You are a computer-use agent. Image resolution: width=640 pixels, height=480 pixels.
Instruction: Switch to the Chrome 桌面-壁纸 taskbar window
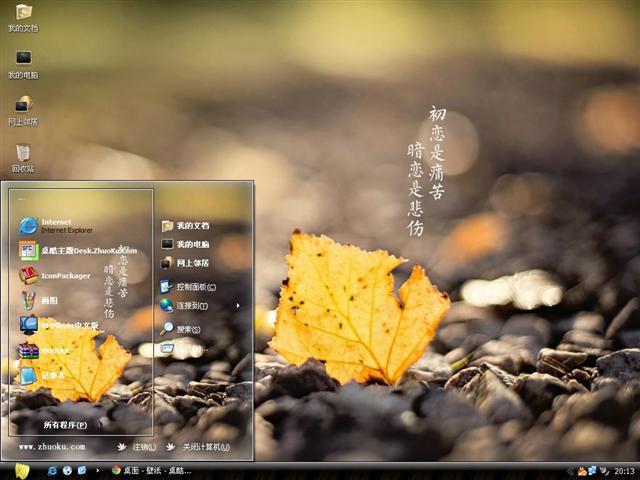tap(152, 470)
